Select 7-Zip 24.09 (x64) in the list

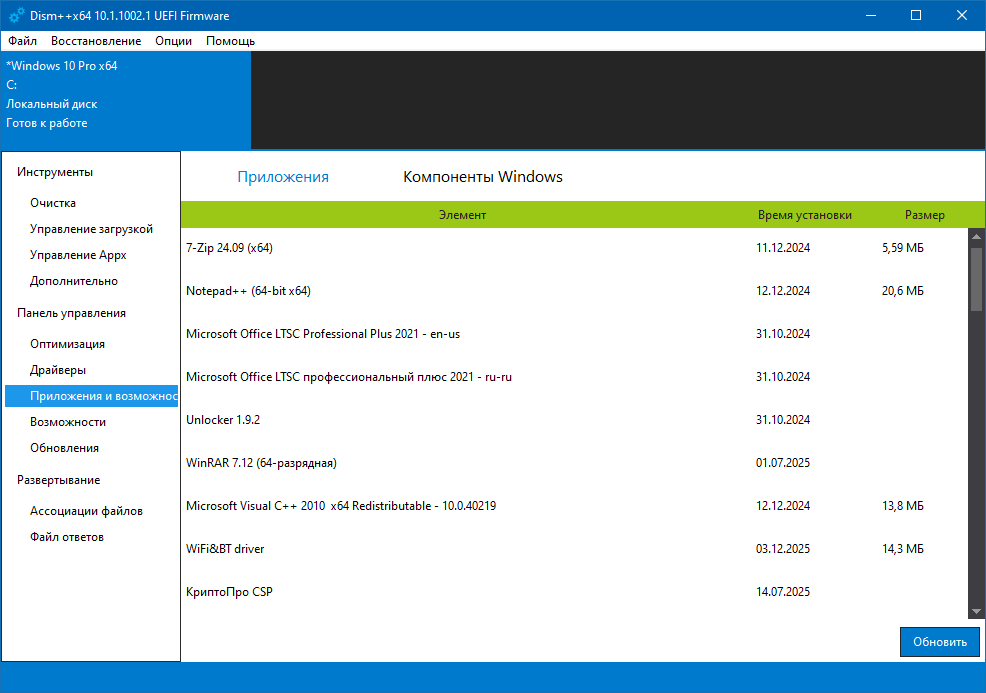229,248
